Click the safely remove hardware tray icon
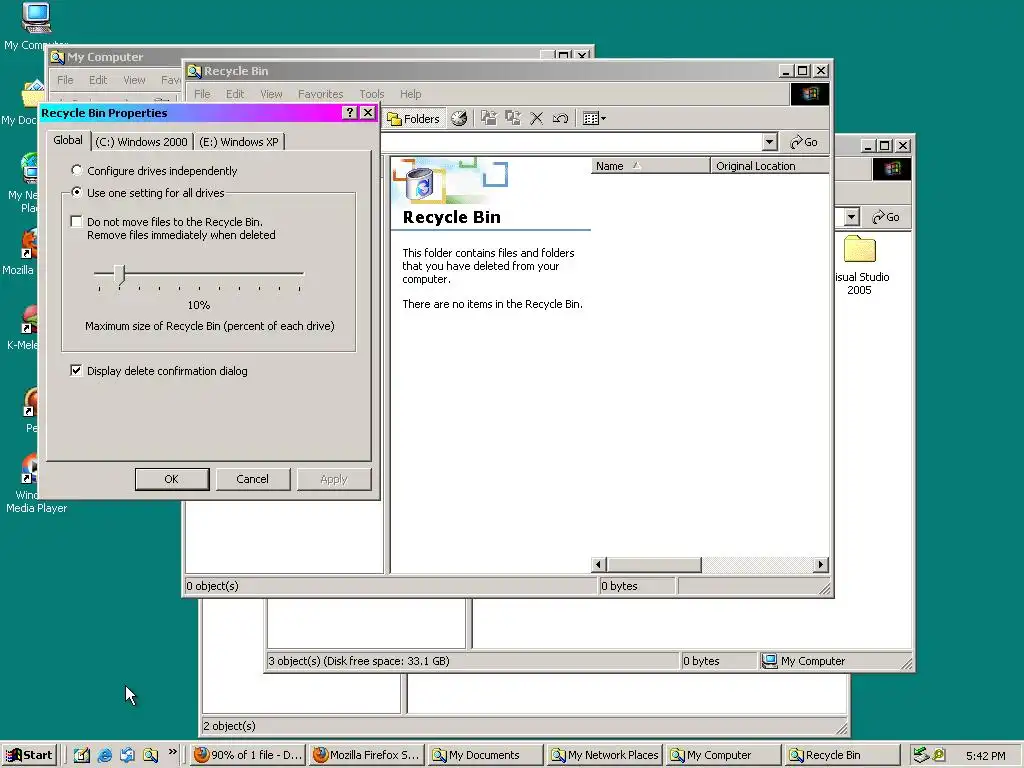This screenshot has height=768, width=1024. pos(921,755)
